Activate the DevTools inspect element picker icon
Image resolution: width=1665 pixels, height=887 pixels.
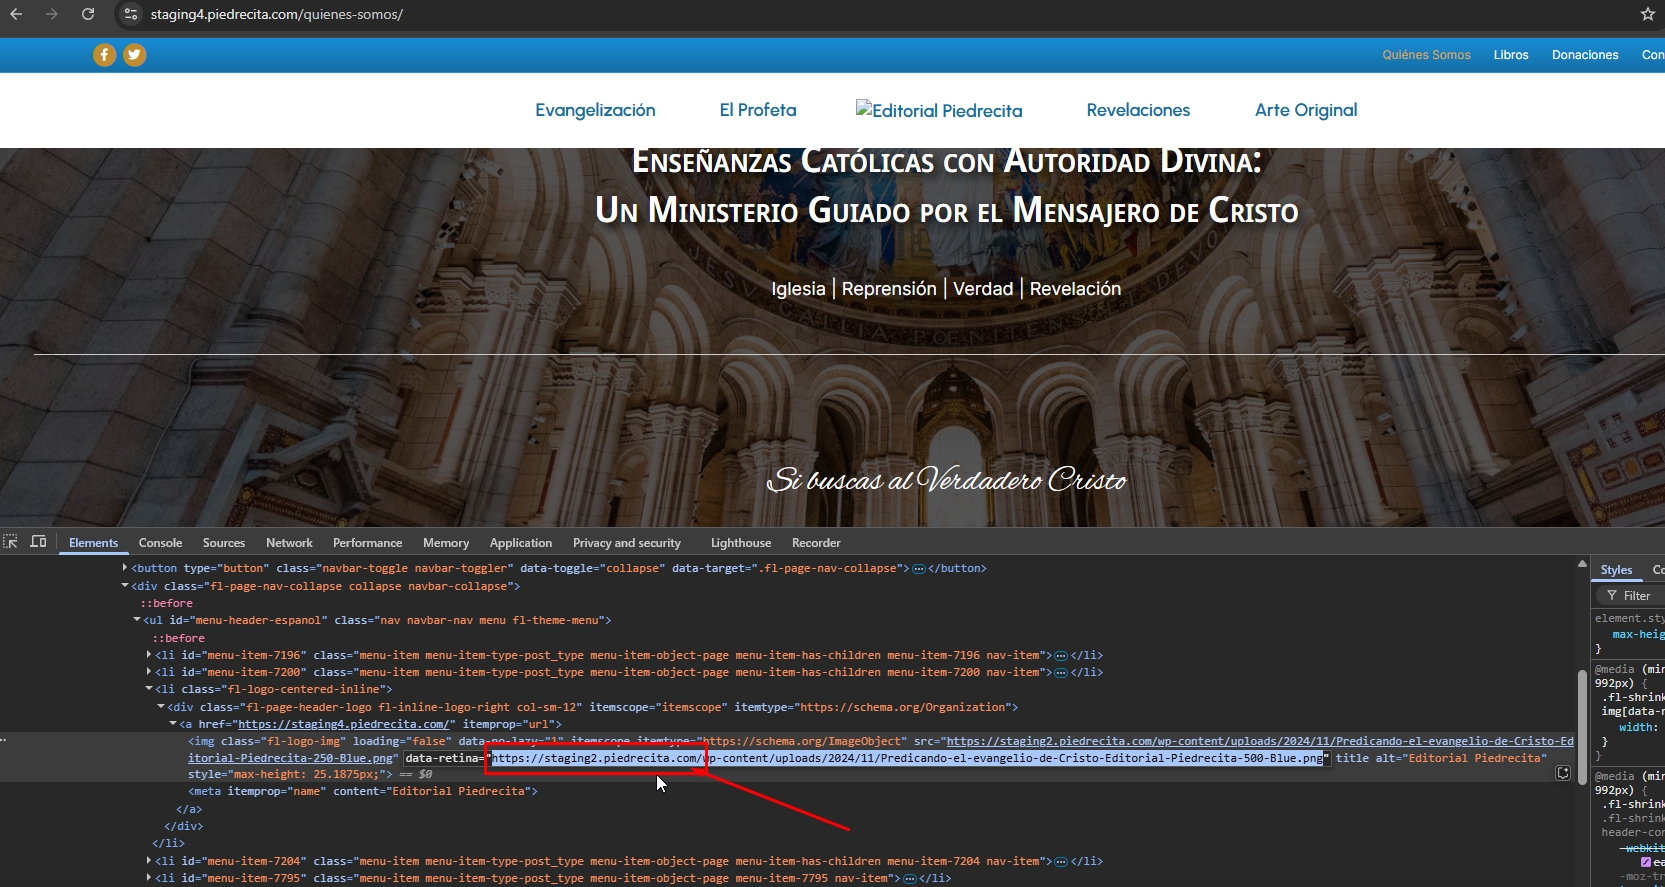pos(11,542)
